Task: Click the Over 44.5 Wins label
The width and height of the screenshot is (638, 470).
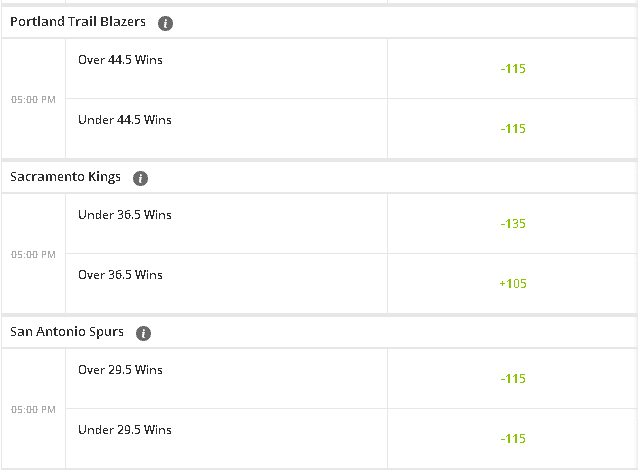Action: [120, 60]
